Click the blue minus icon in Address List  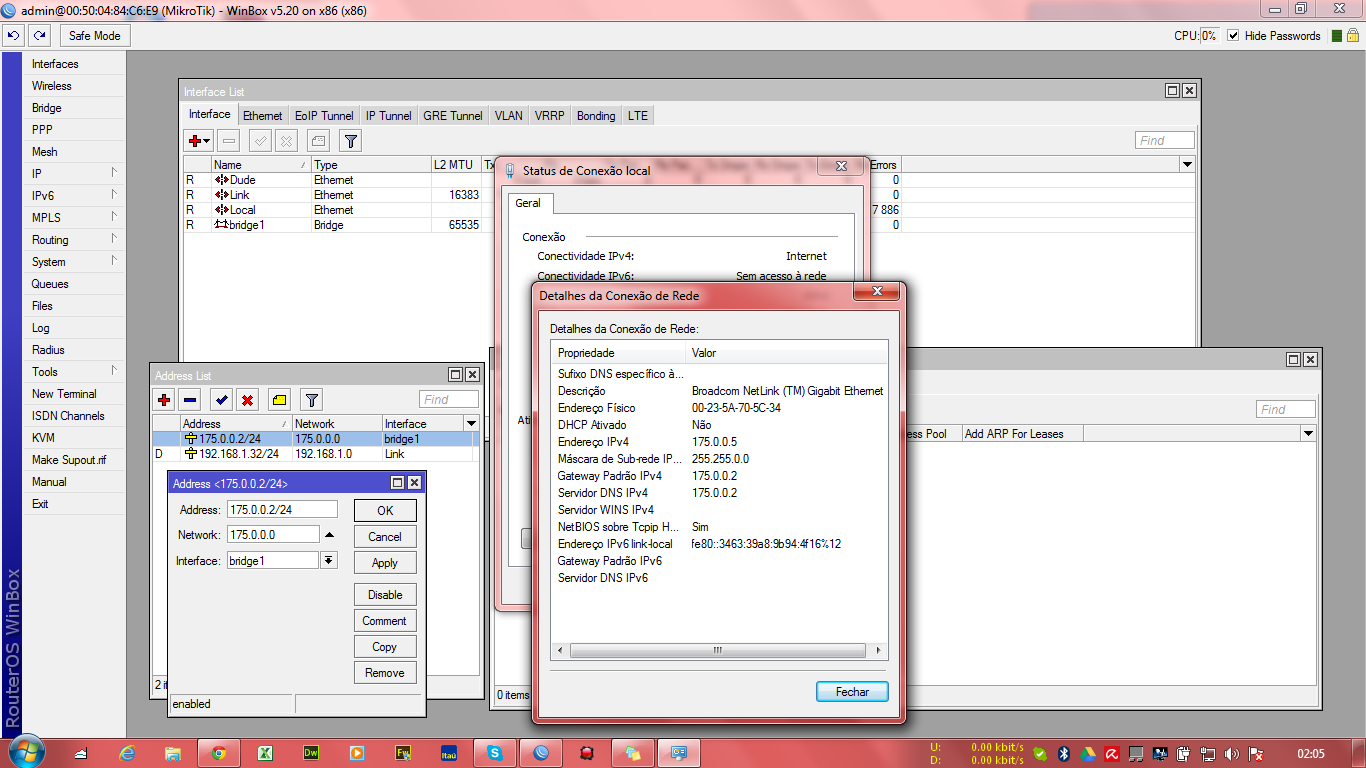point(190,400)
